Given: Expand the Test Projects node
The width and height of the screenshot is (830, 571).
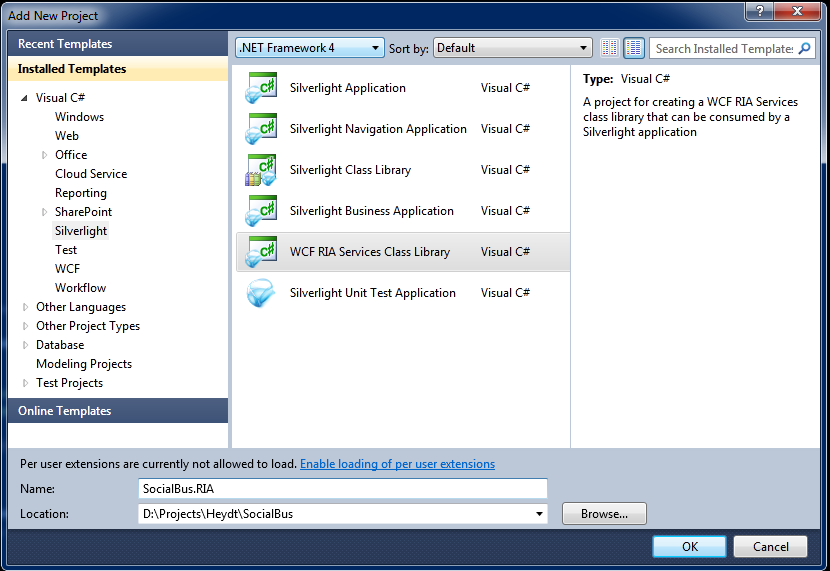Looking at the screenshot, I should (25, 383).
